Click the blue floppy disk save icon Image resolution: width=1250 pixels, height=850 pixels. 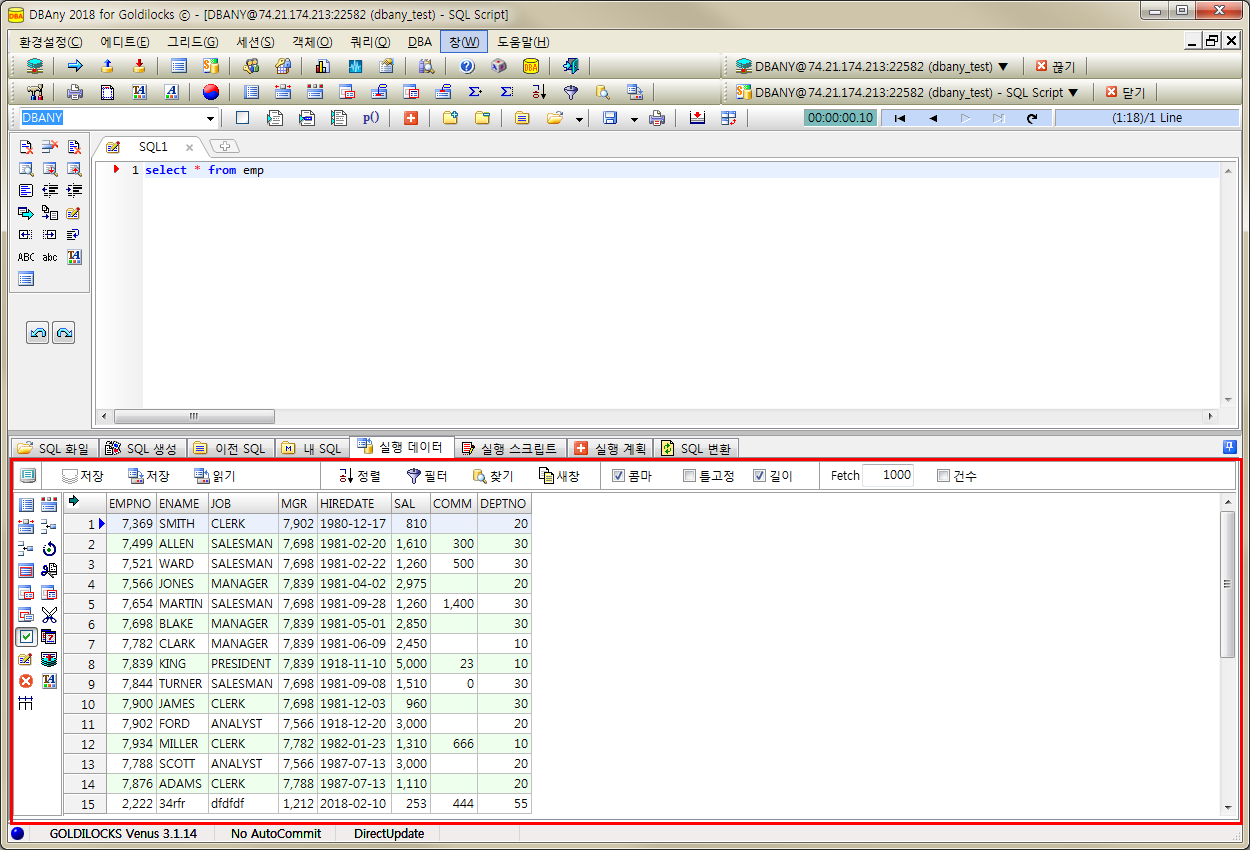click(610, 118)
